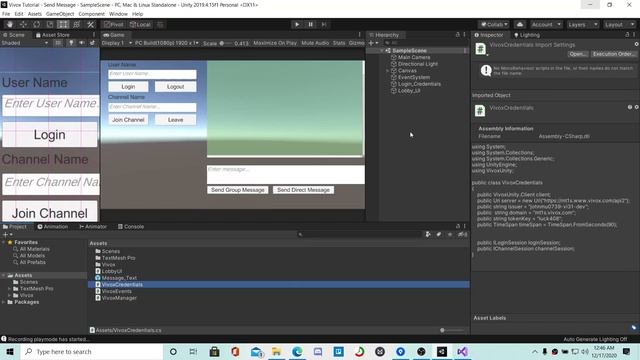This screenshot has width=640, height=360.
Task: Toggle Scene view lighting bulb
Action: 71,43
